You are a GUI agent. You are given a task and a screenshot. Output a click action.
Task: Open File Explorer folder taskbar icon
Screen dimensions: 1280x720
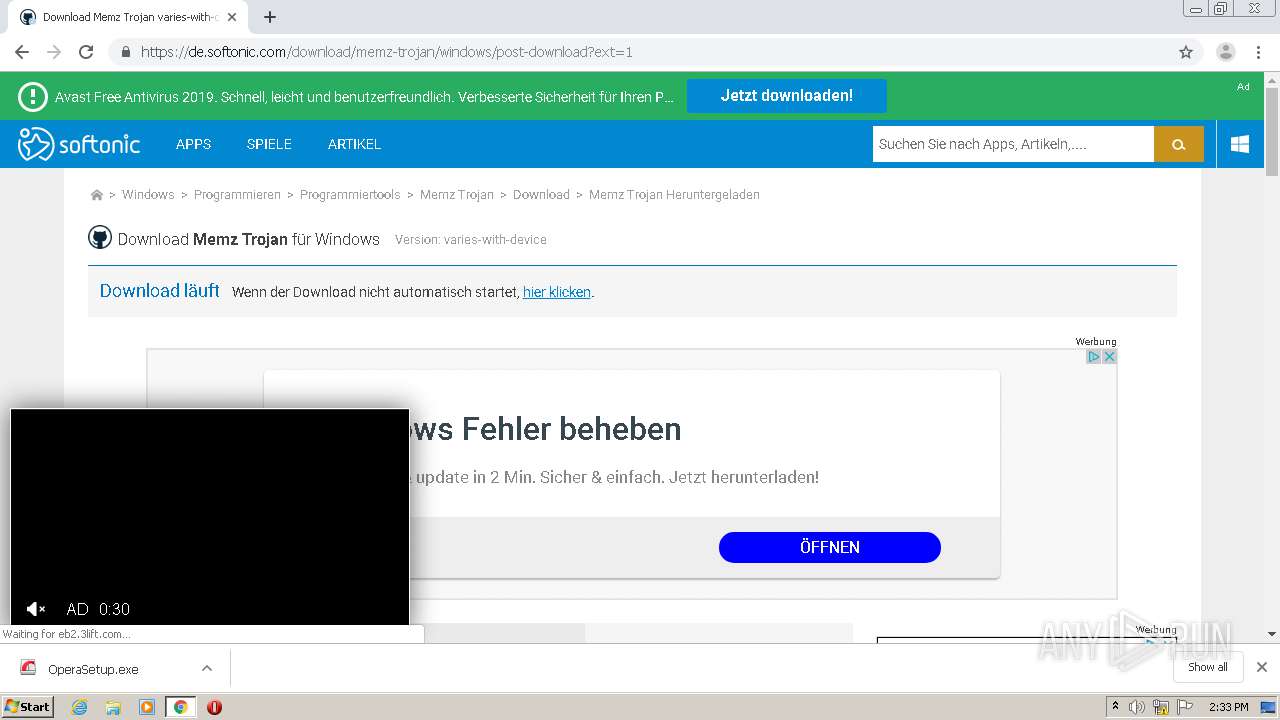coord(113,707)
